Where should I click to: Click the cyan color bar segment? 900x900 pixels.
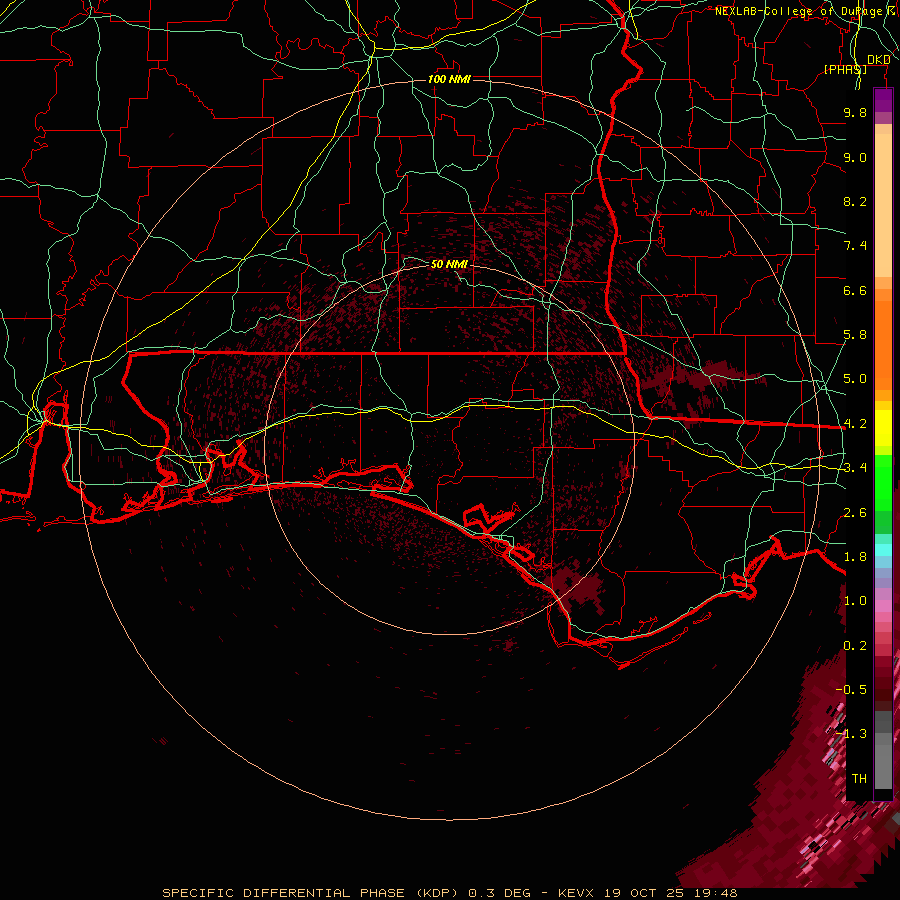[883, 550]
